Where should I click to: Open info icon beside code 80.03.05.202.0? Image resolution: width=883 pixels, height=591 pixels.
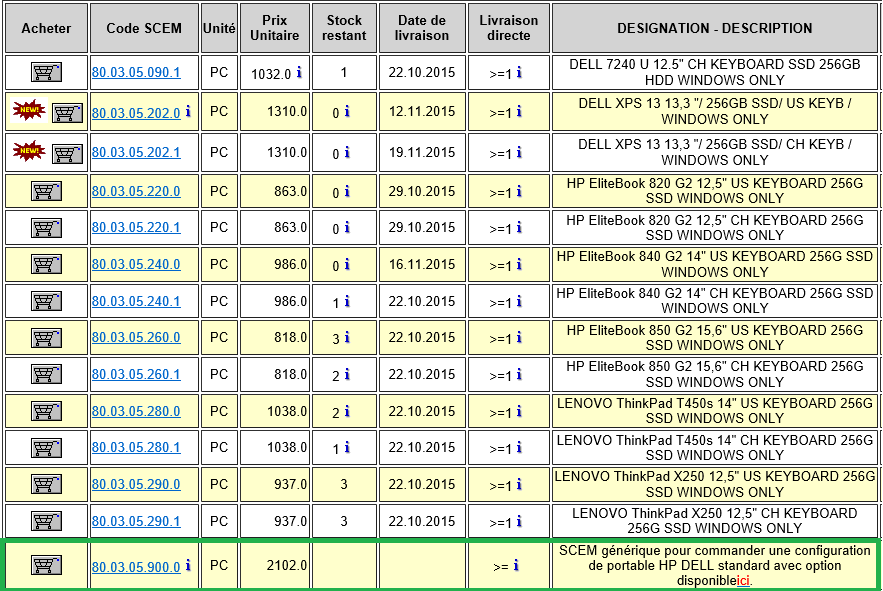click(188, 112)
